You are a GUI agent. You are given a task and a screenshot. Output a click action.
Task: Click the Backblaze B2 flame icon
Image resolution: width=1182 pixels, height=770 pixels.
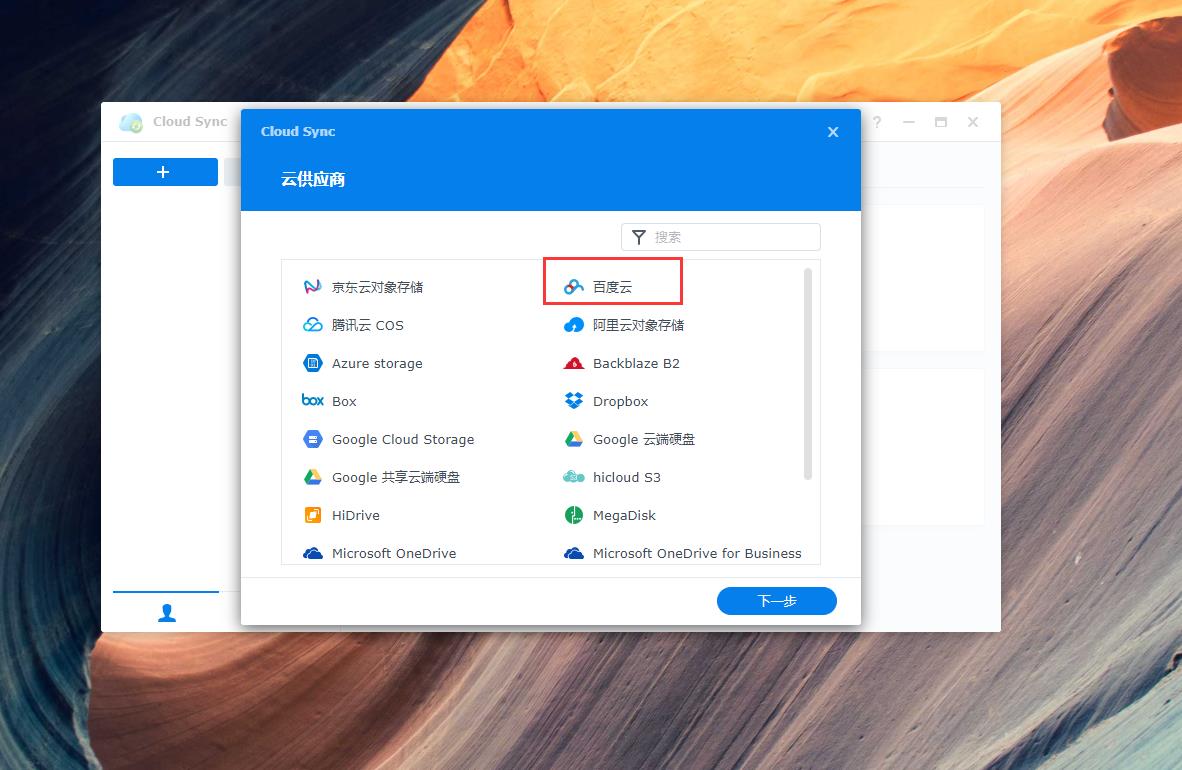(x=574, y=363)
